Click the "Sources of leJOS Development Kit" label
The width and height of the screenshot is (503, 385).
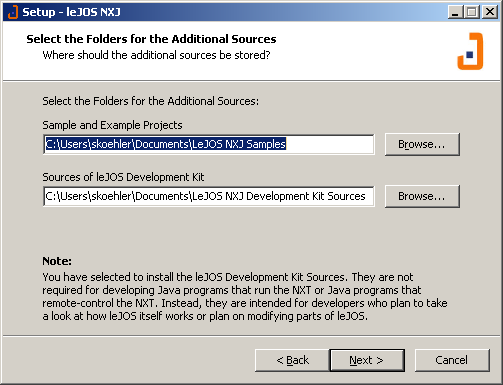[x=123, y=177]
